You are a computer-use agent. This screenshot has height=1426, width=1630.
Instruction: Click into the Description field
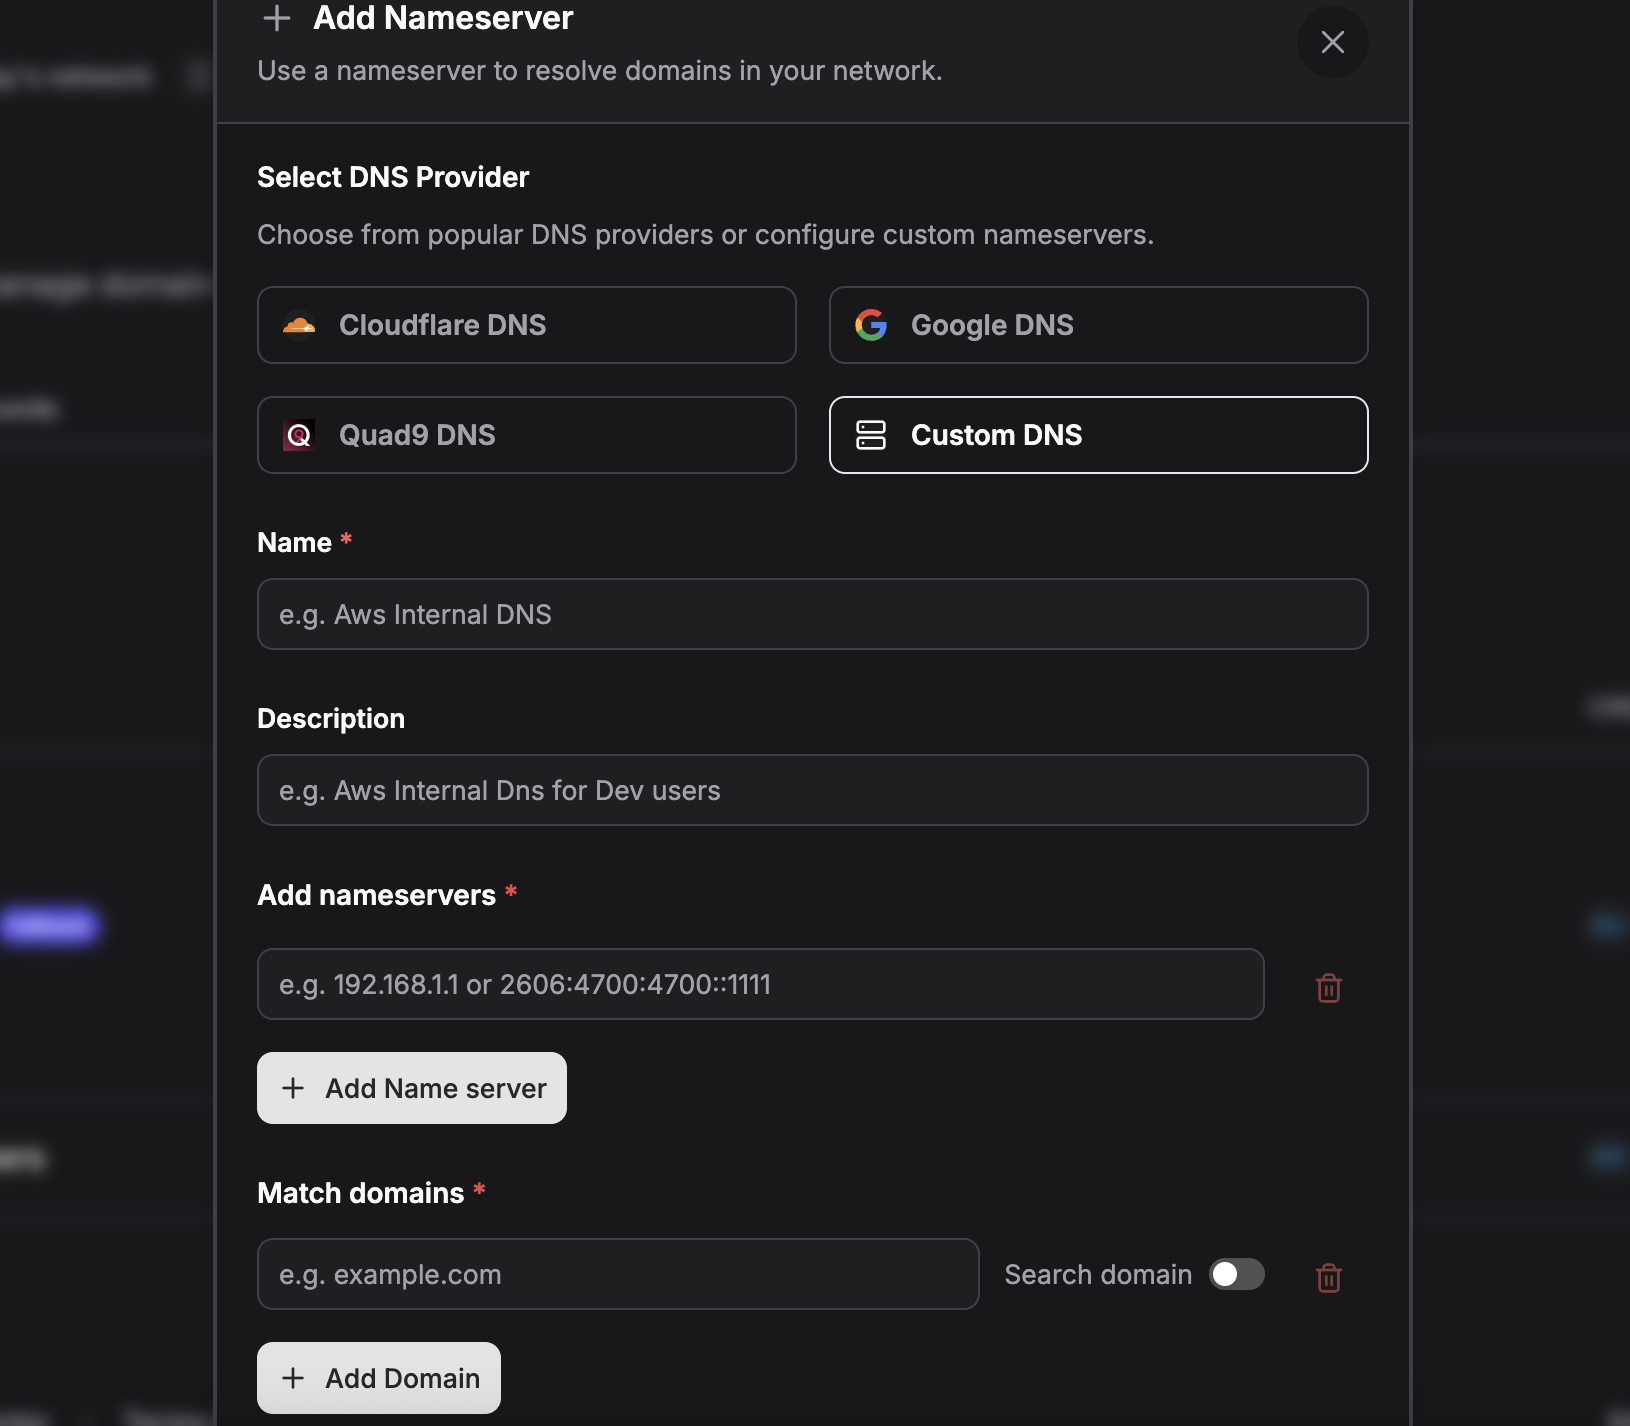(812, 790)
